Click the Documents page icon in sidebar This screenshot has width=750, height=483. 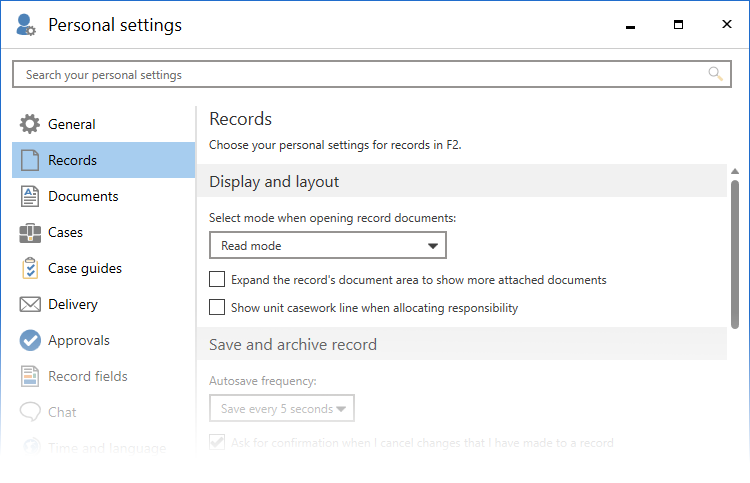tap(30, 197)
